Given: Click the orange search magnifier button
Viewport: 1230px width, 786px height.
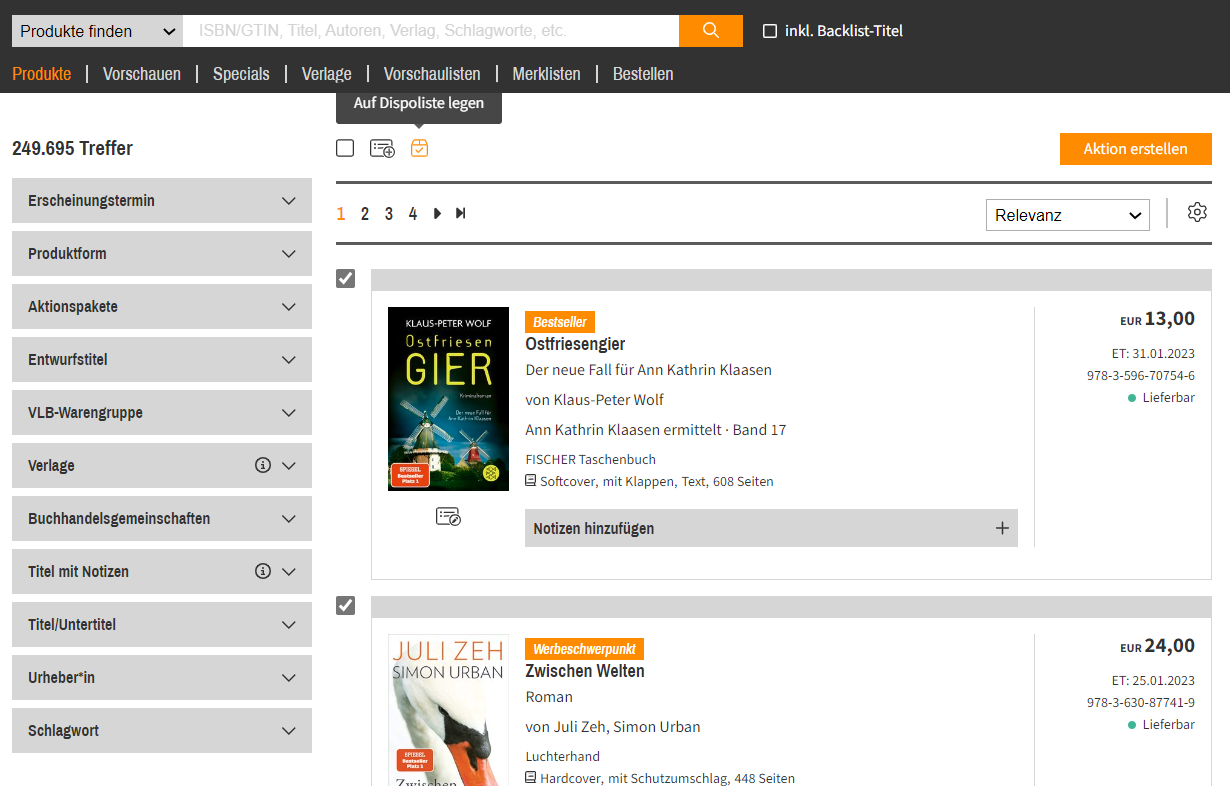Looking at the screenshot, I should click(710, 31).
